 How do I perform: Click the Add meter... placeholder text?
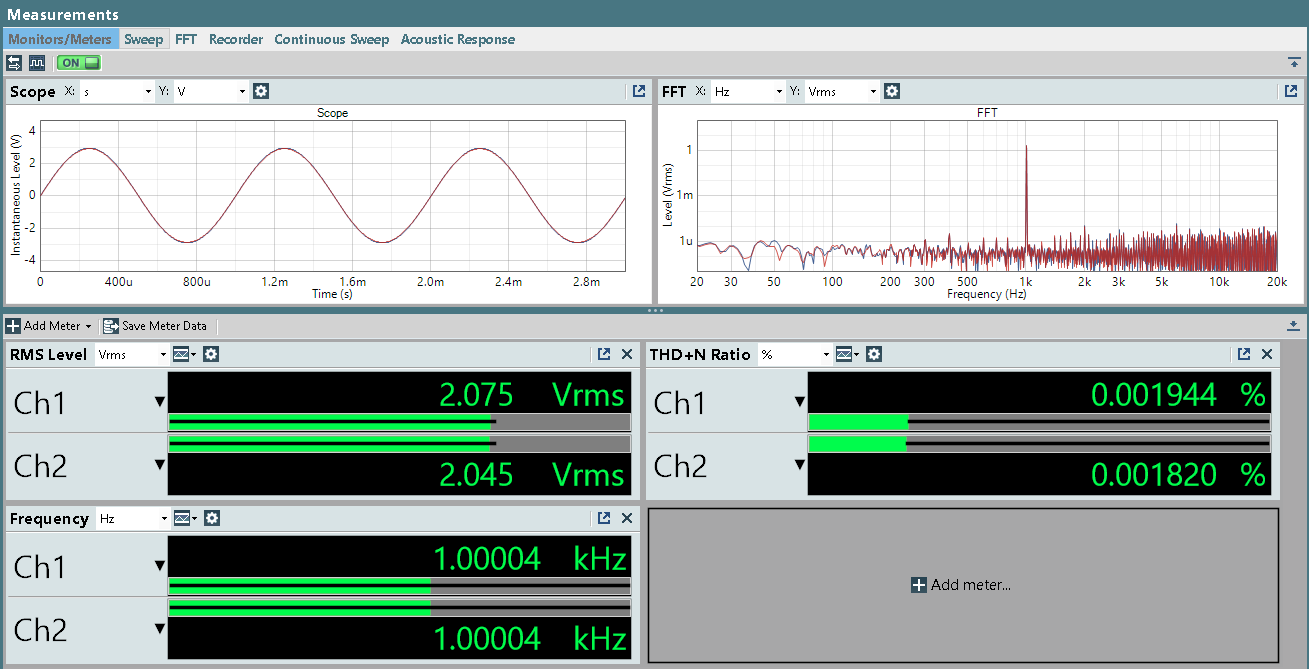pyautogui.click(x=971, y=585)
